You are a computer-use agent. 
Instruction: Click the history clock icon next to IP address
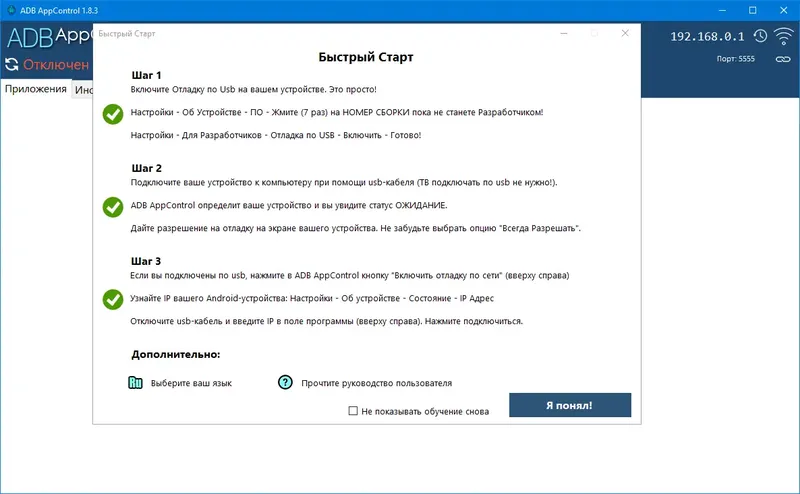pyautogui.click(x=760, y=36)
